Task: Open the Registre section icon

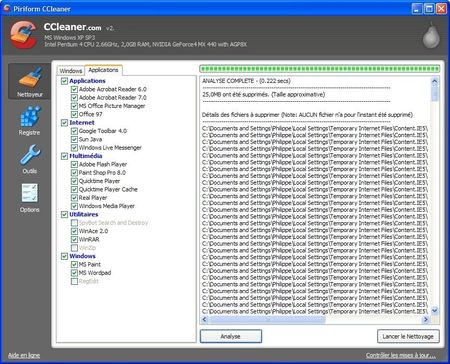Action: [x=30, y=121]
